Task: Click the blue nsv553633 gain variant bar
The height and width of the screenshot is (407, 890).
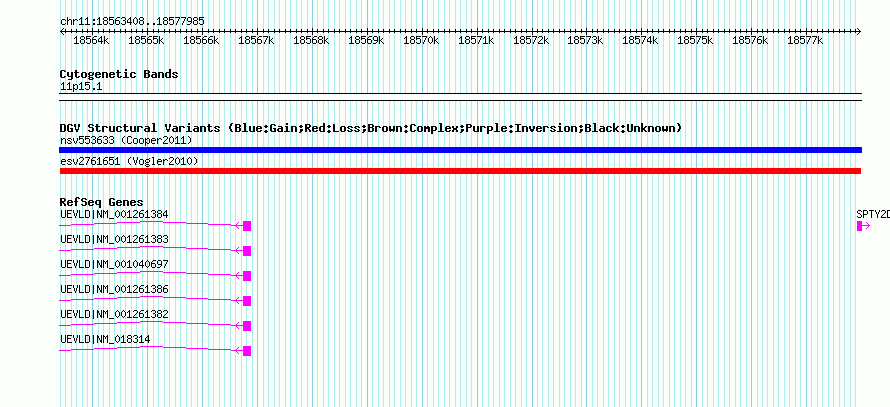Action: click(x=460, y=150)
